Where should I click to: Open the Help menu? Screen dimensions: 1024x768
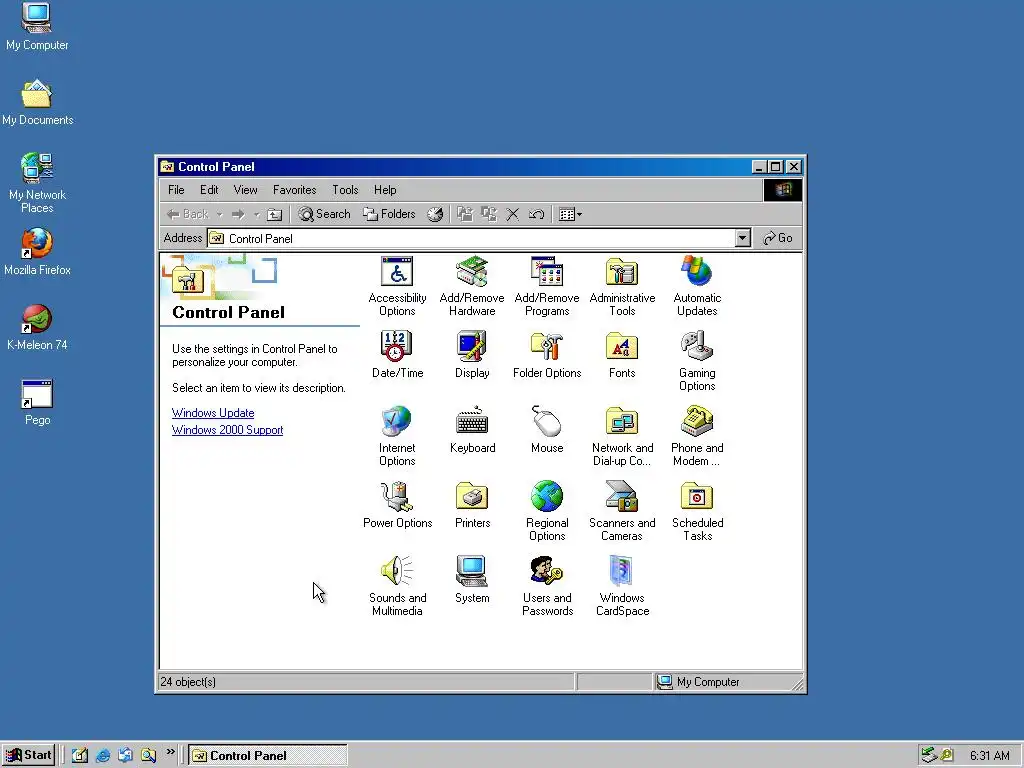[x=385, y=190]
